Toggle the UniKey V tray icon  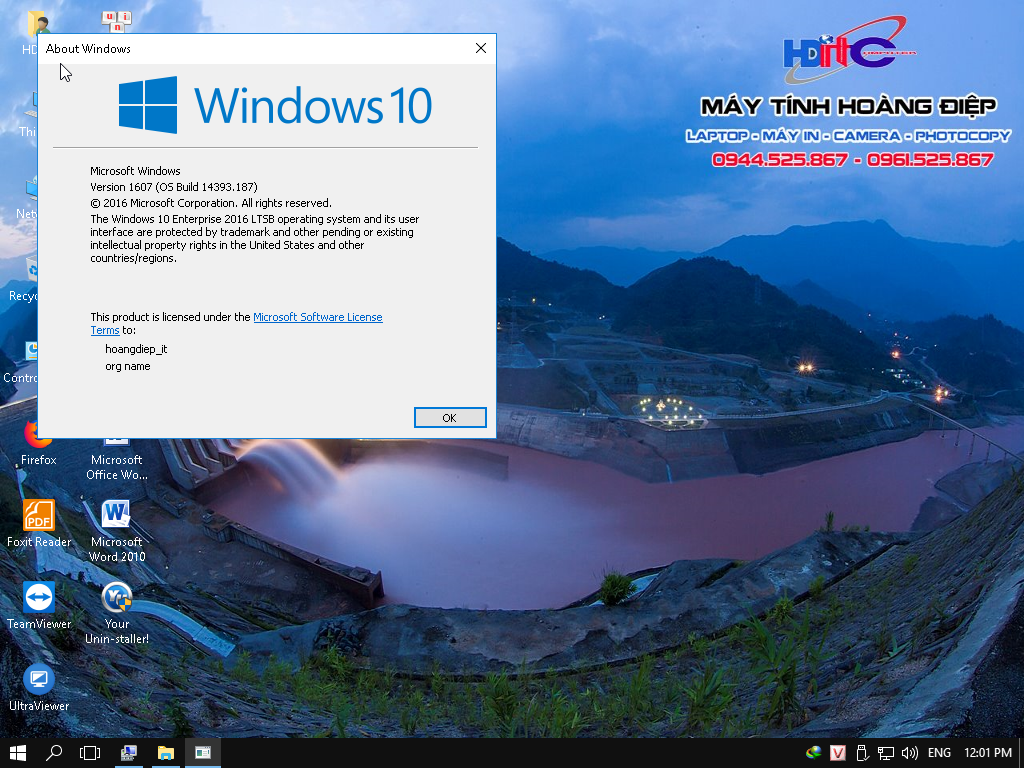click(x=838, y=753)
